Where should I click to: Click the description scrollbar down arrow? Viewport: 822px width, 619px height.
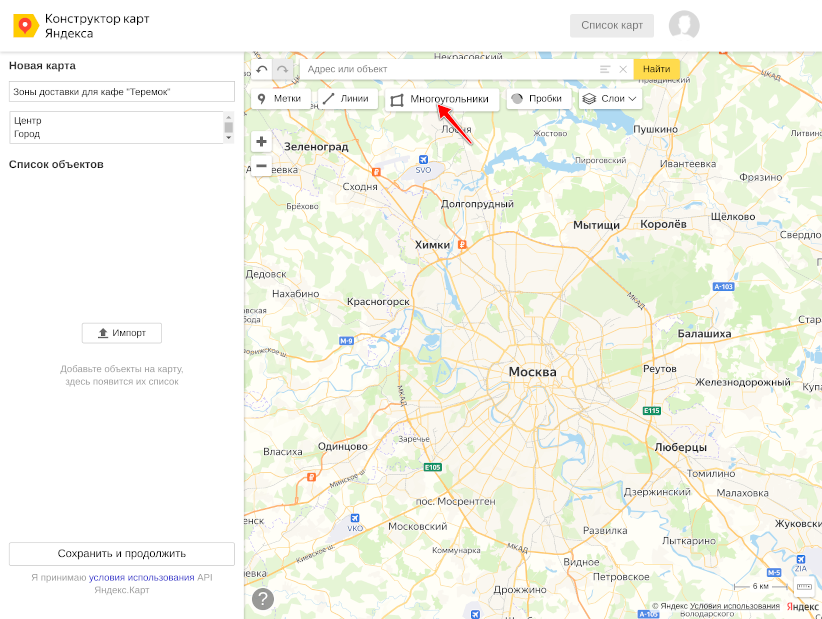click(229, 138)
